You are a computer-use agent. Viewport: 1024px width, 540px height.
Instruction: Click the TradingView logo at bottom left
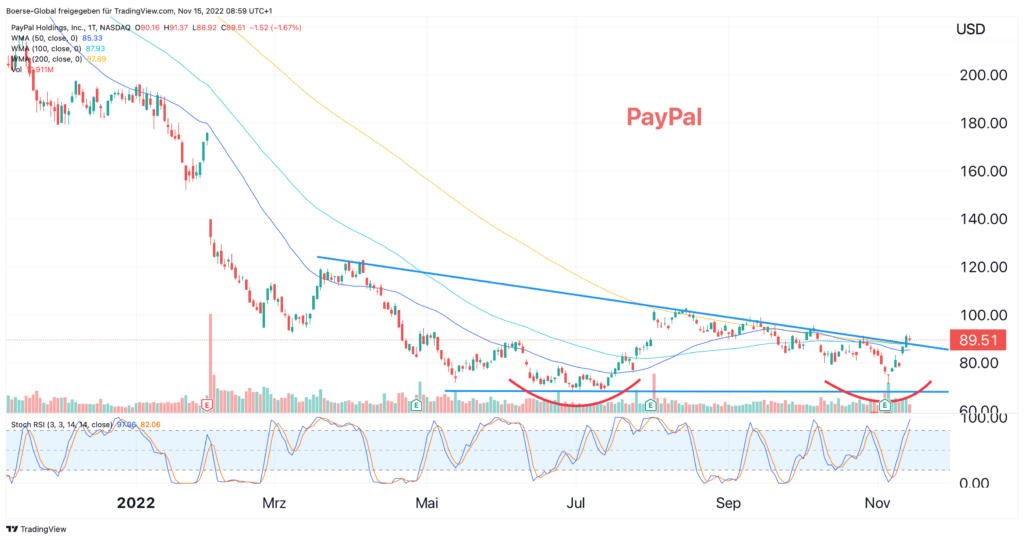[x=37, y=529]
